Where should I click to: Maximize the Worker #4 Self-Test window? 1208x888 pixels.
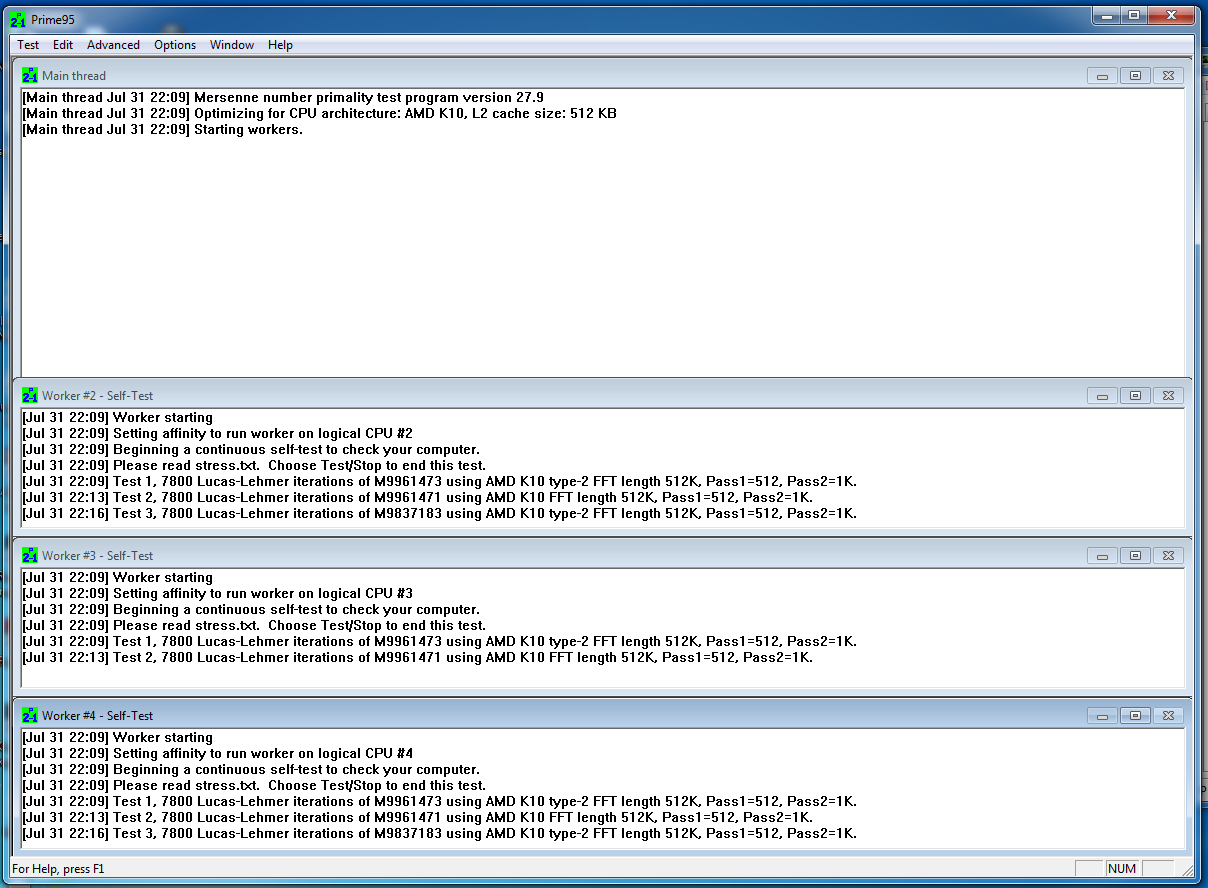click(1135, 716)
